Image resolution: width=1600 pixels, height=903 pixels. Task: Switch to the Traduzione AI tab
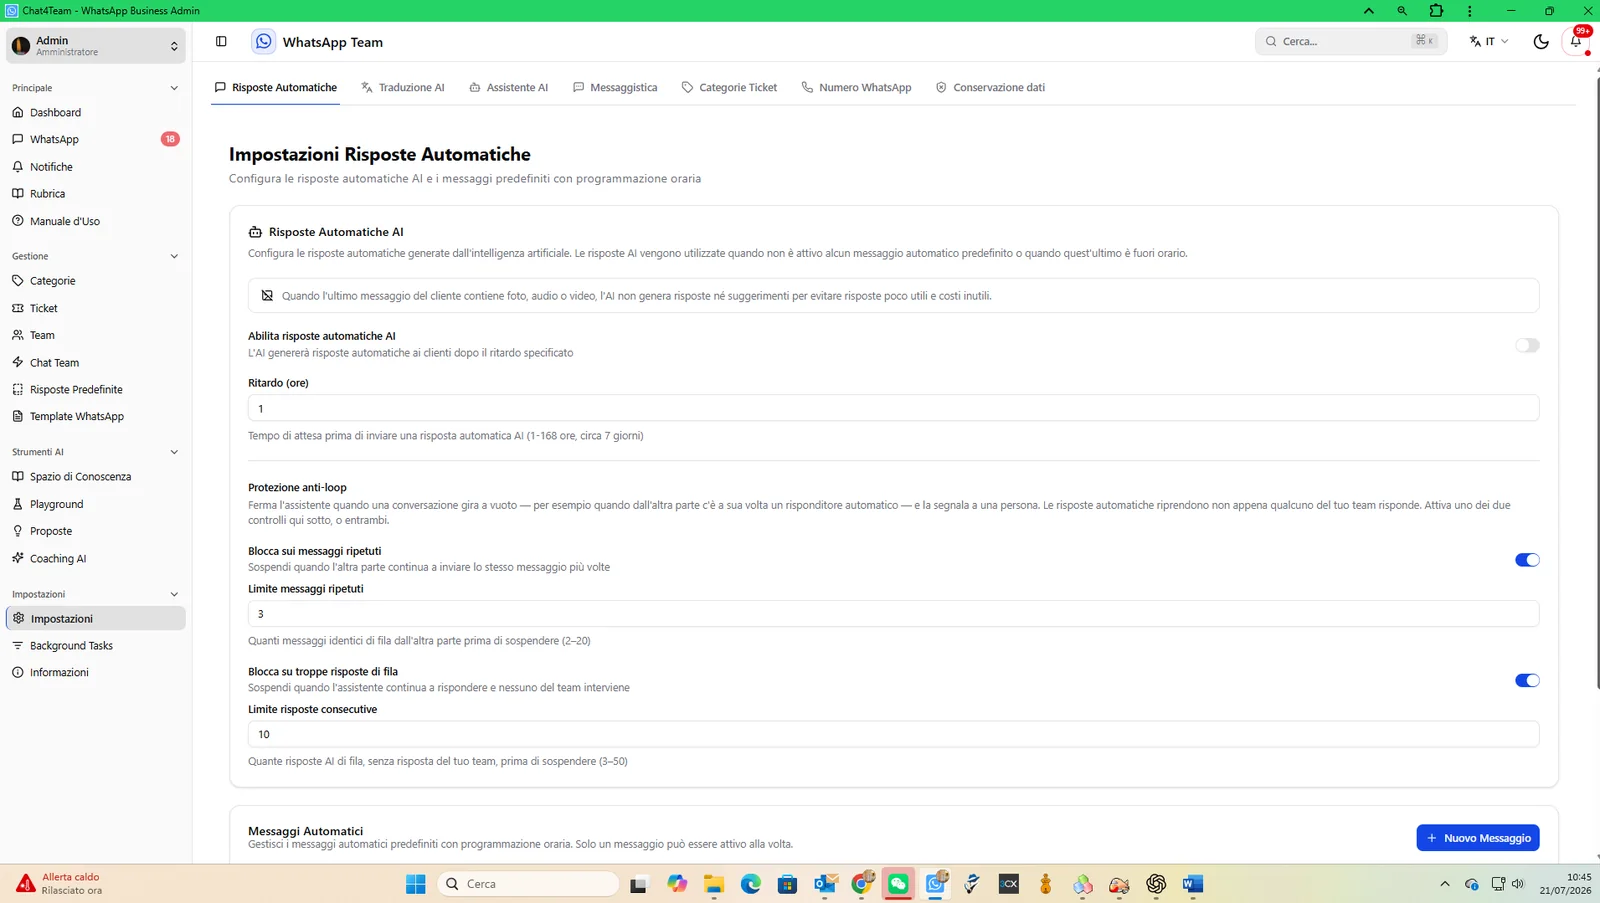click(402, 88)
